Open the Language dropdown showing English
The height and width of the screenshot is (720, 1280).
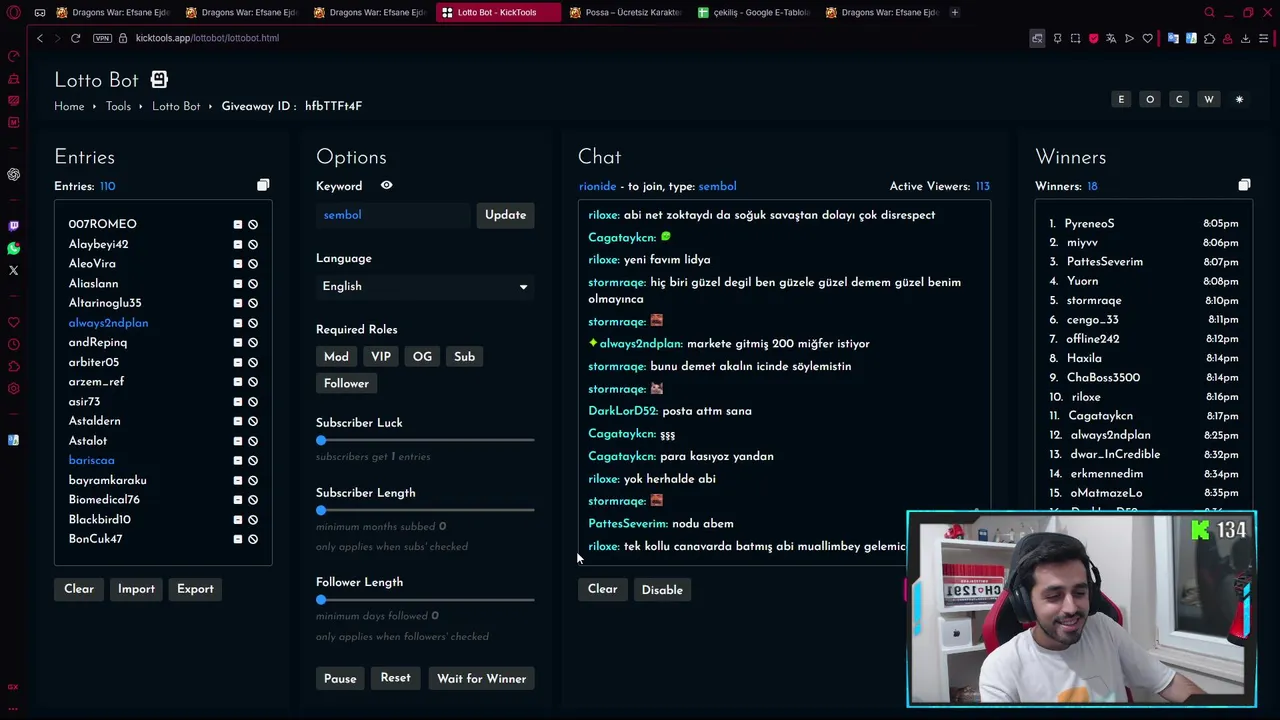[x=425, y=286]
